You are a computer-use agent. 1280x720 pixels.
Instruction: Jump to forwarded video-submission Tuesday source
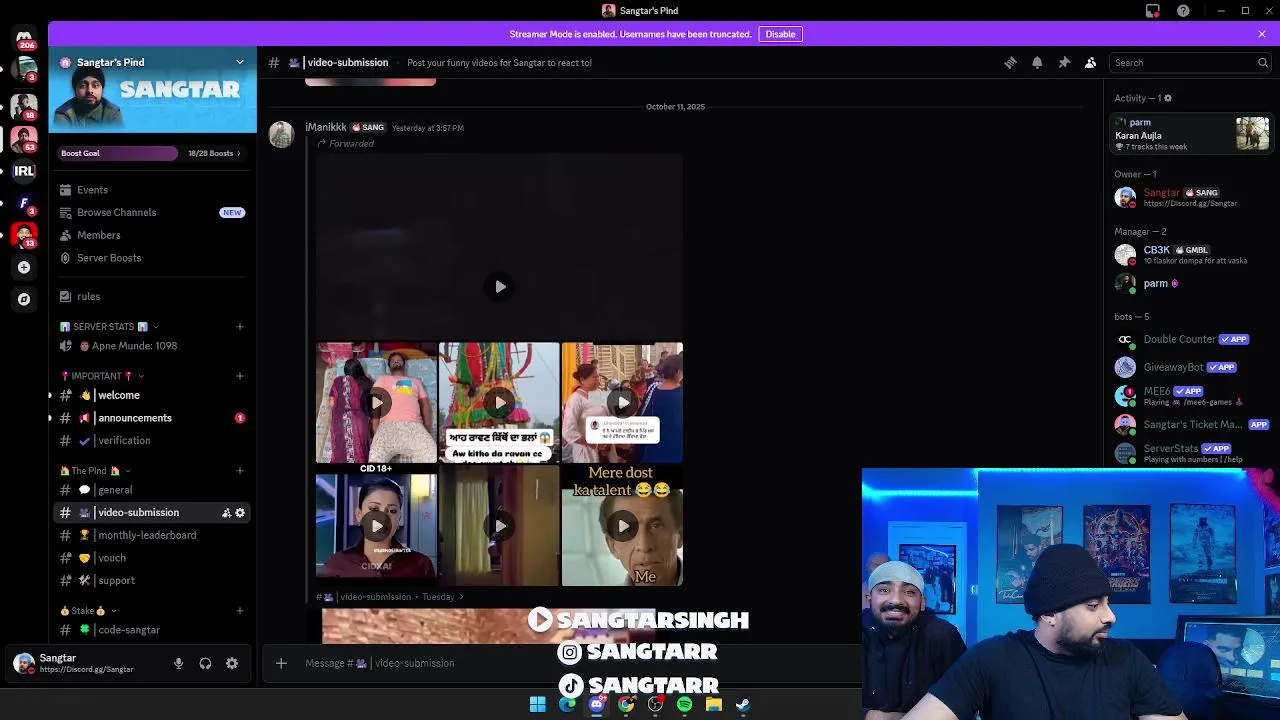pyautogui.click(x=390, y=597)
